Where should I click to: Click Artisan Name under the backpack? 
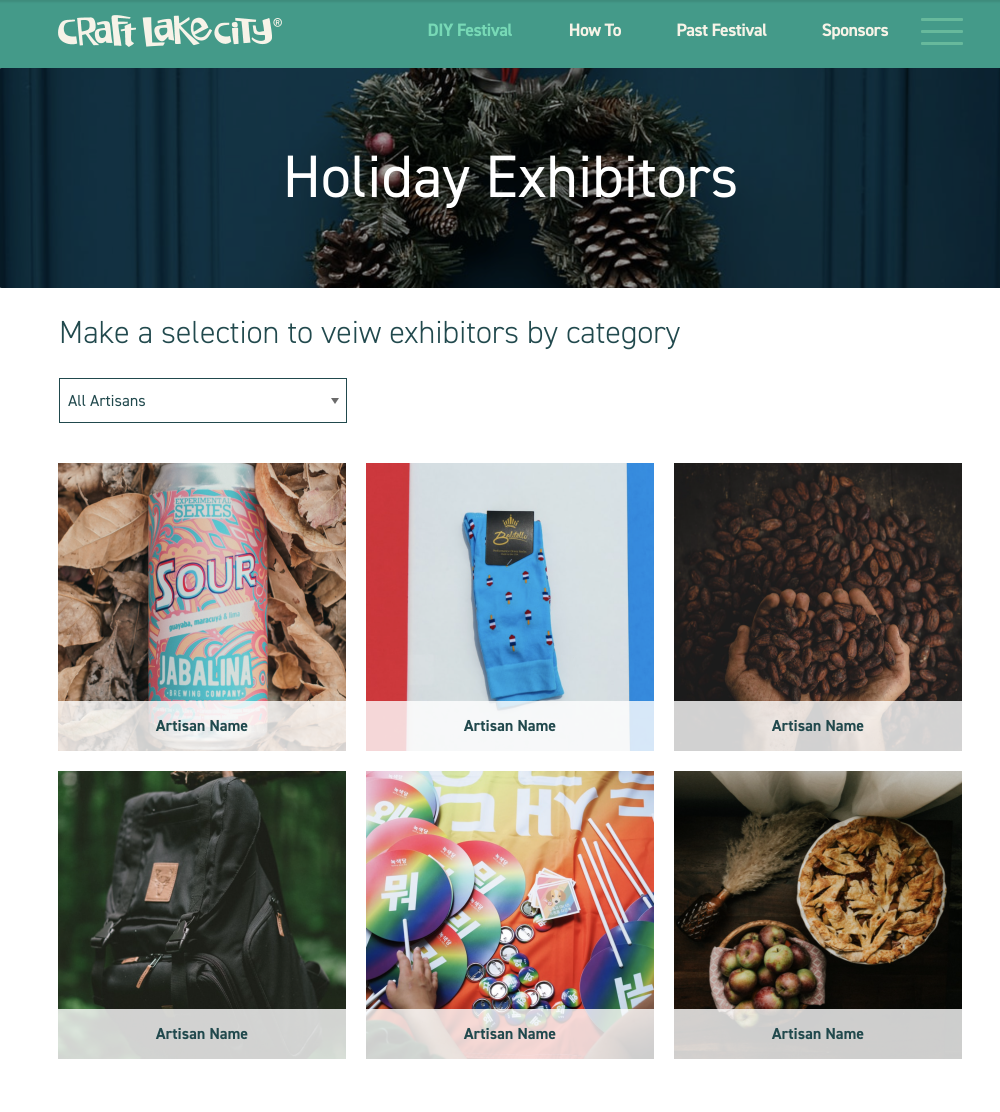[x=202, y=1033]
